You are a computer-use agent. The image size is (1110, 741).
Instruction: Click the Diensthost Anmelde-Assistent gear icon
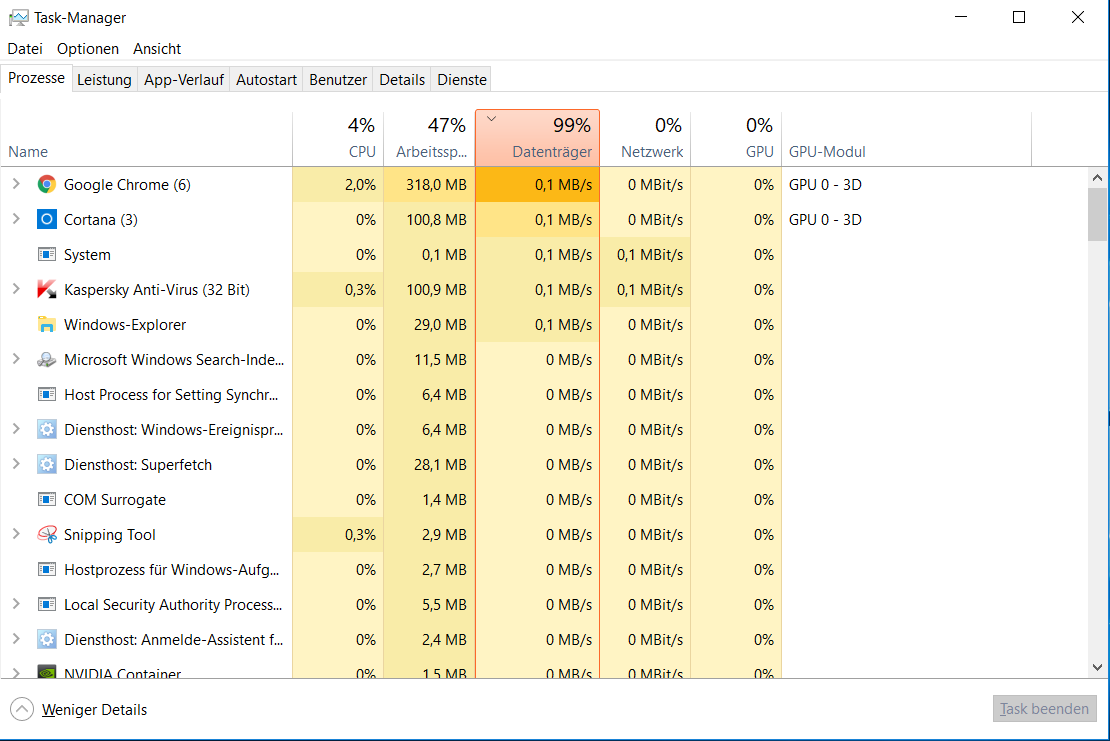(x=47, y=639)
